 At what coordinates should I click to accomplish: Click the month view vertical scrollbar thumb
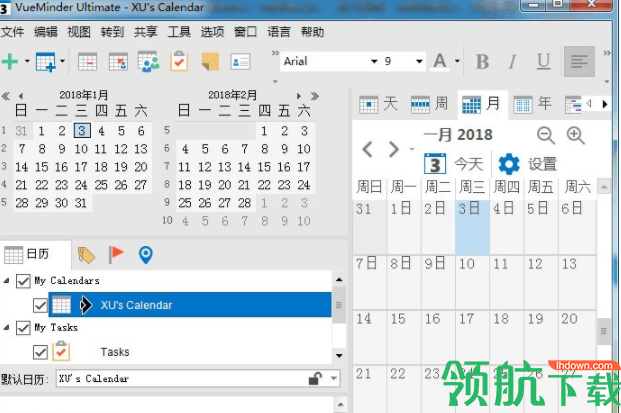(604, 331)
